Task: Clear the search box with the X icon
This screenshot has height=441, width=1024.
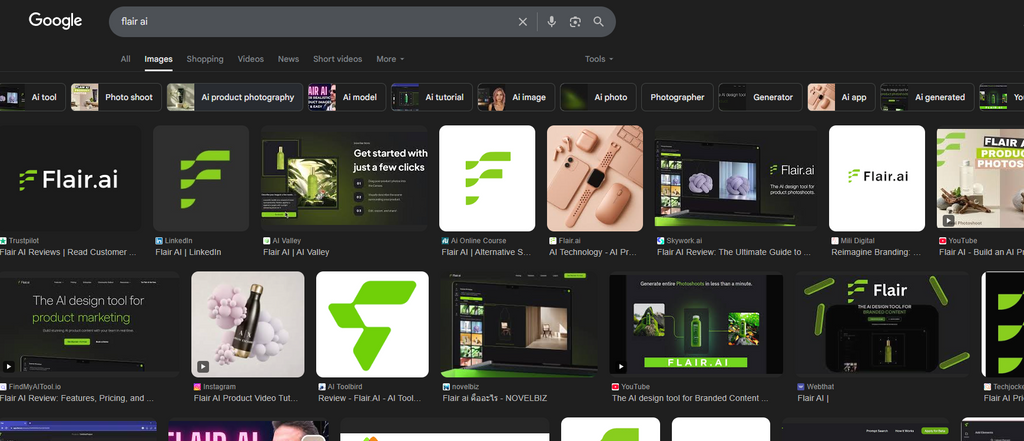Action: pos(522,22)
